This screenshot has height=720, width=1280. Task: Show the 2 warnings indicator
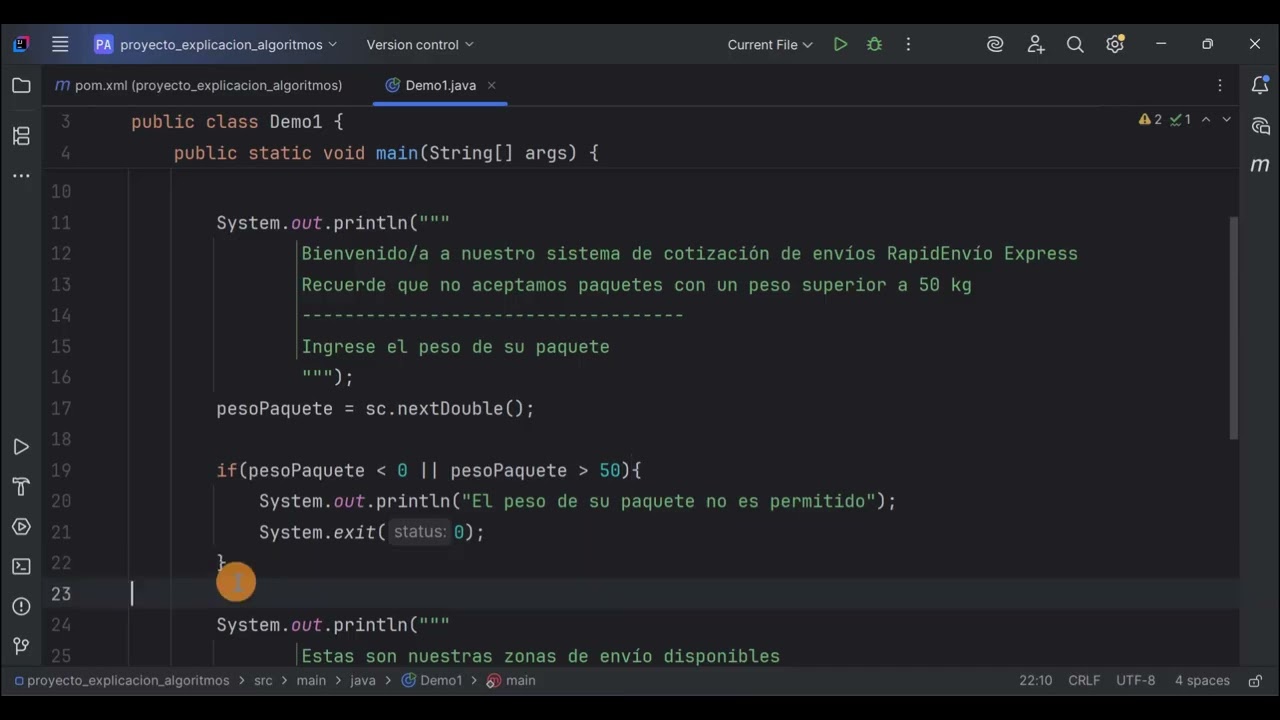pyautogui.click(x=1150, y=120)
